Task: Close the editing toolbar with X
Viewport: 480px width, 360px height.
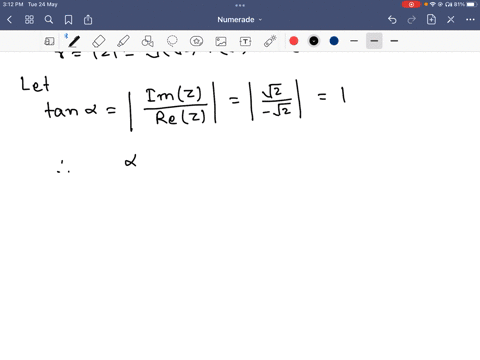Action: 451,20
